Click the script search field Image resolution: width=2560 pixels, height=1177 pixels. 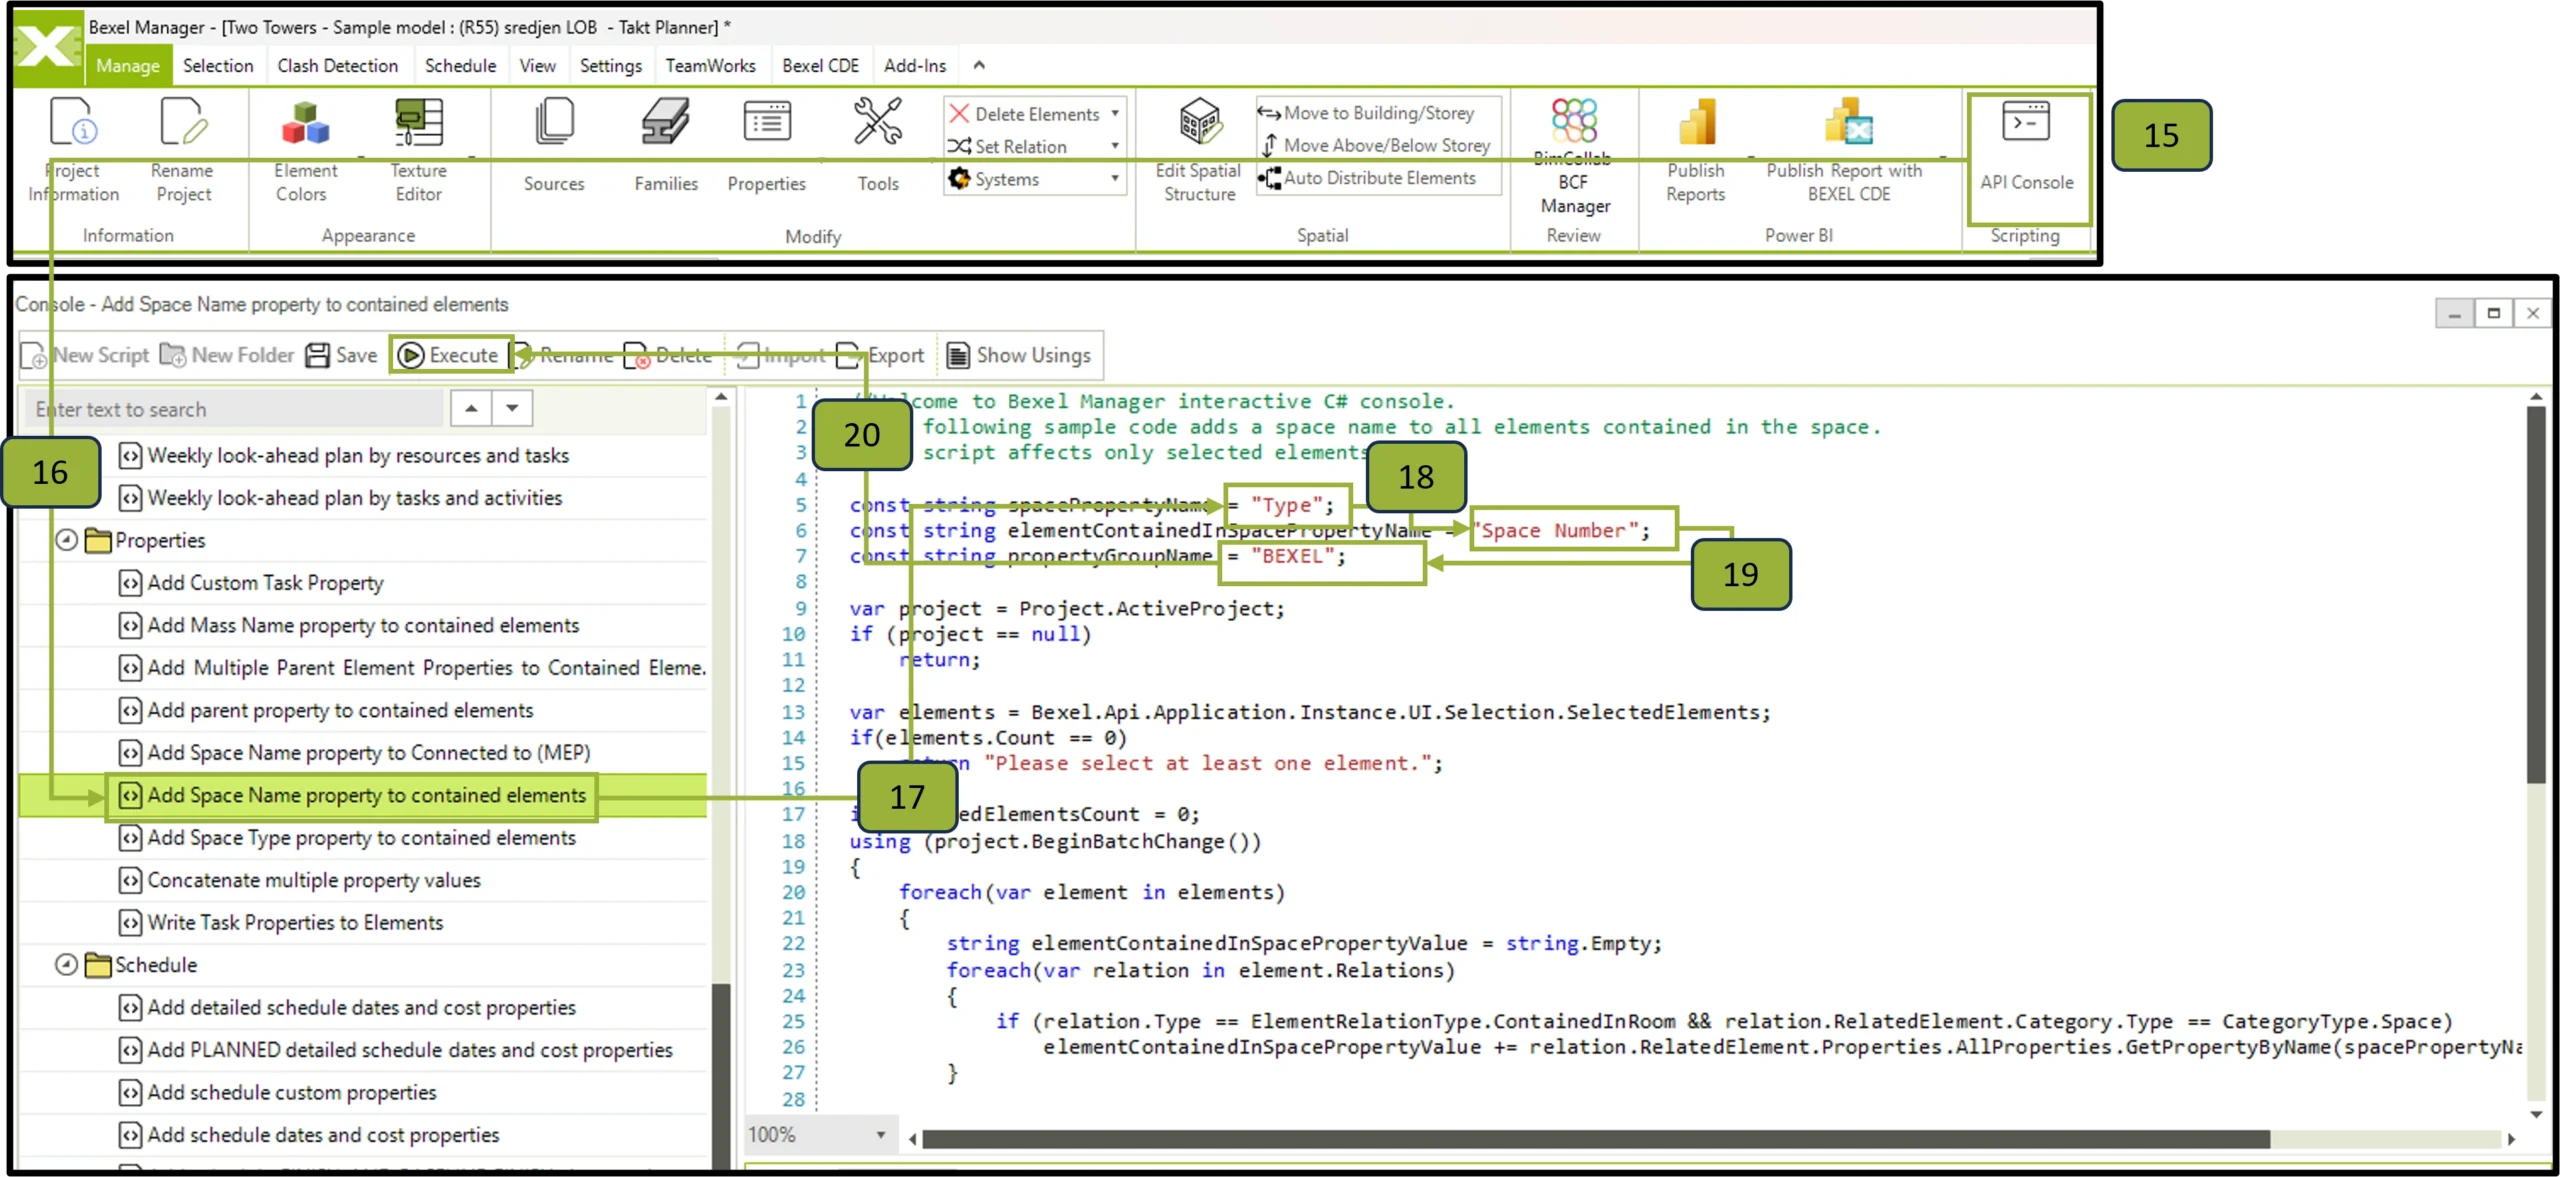234,409
